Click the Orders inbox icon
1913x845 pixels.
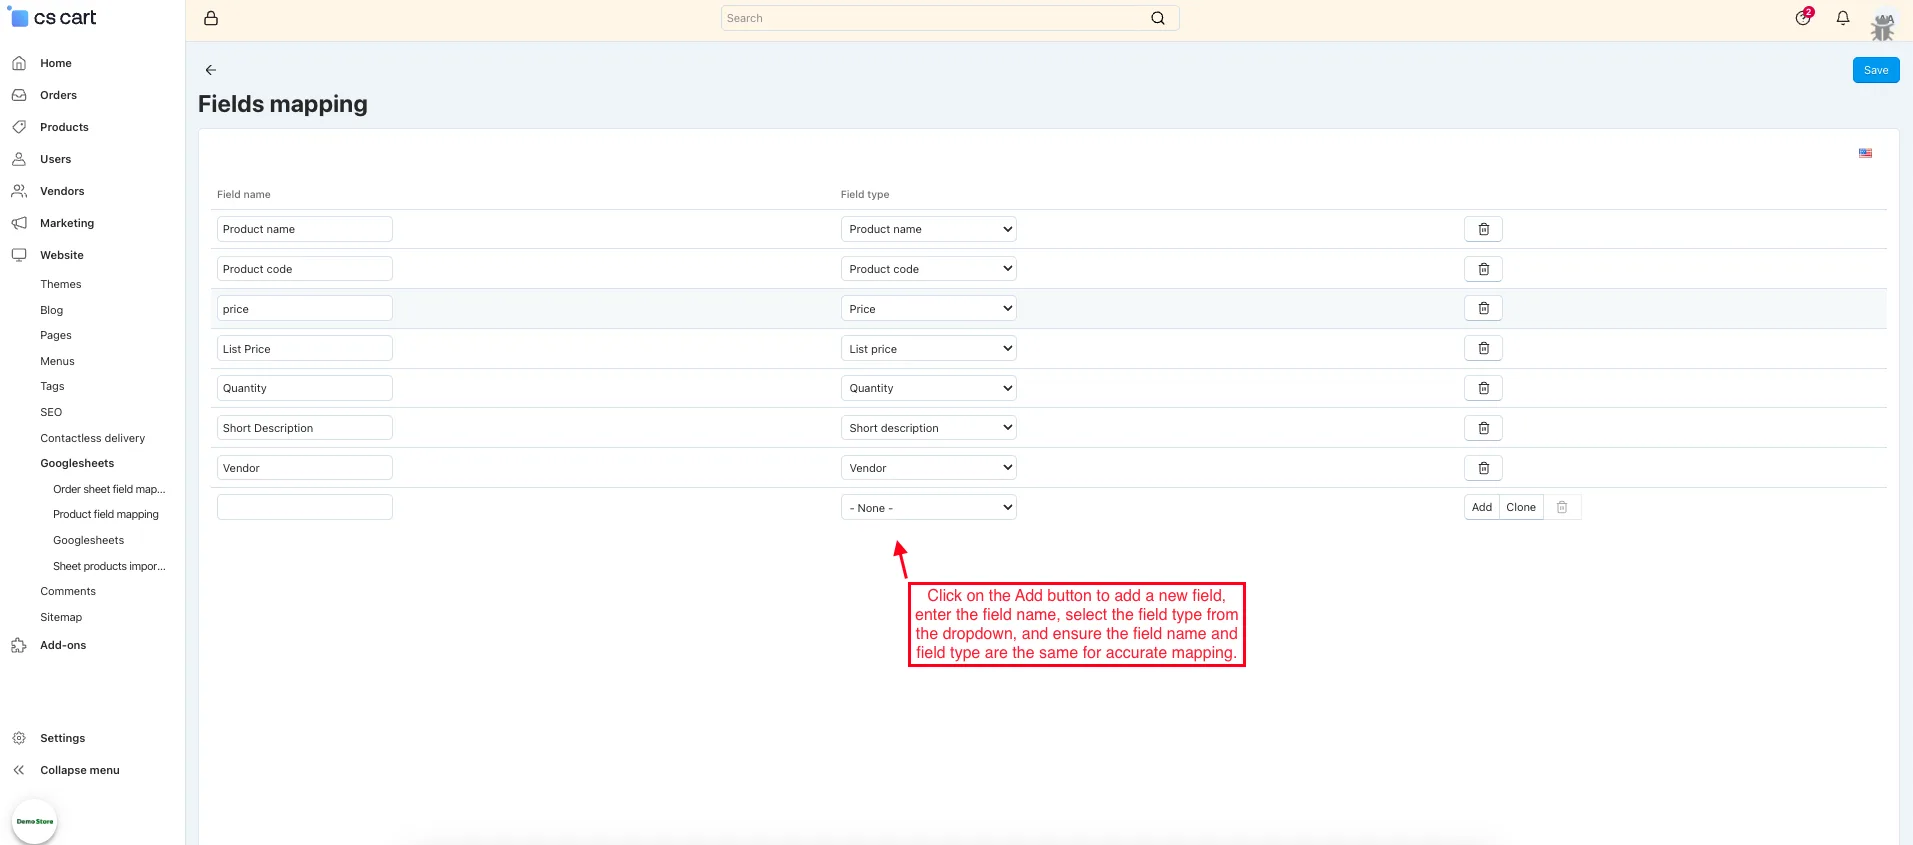tap(19, 95)
